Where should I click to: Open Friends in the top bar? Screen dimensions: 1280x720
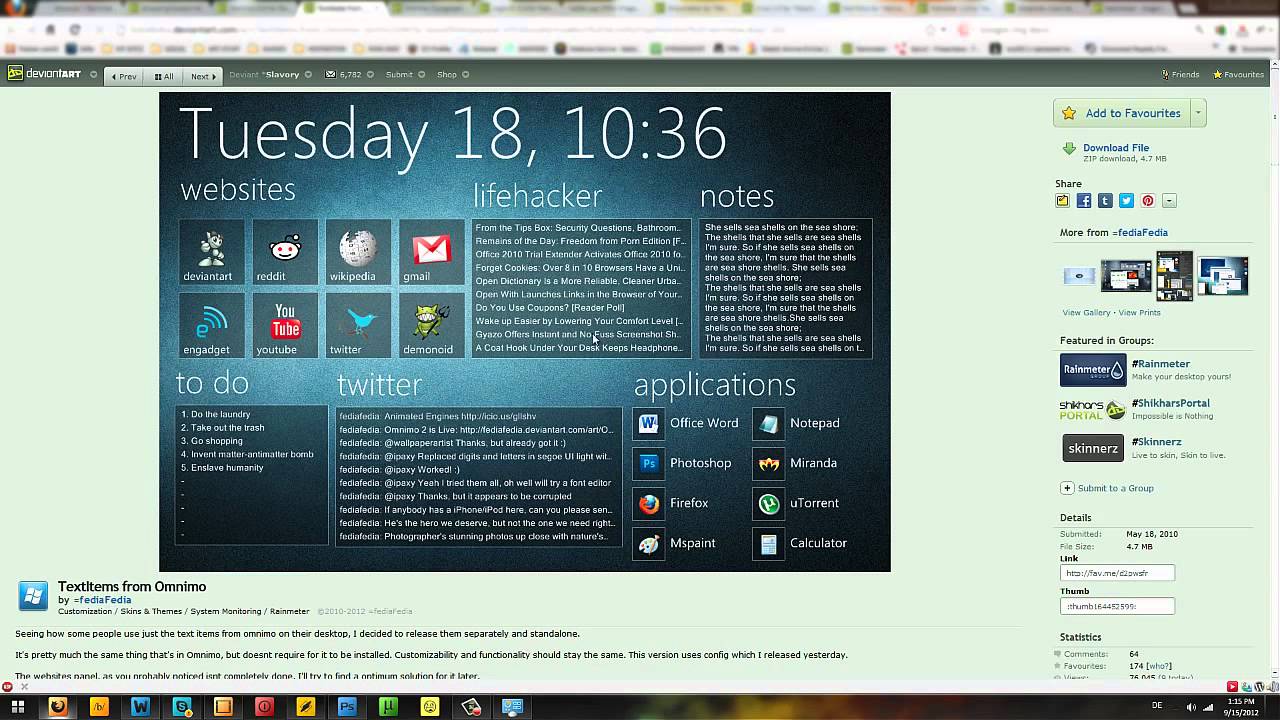1180,75
